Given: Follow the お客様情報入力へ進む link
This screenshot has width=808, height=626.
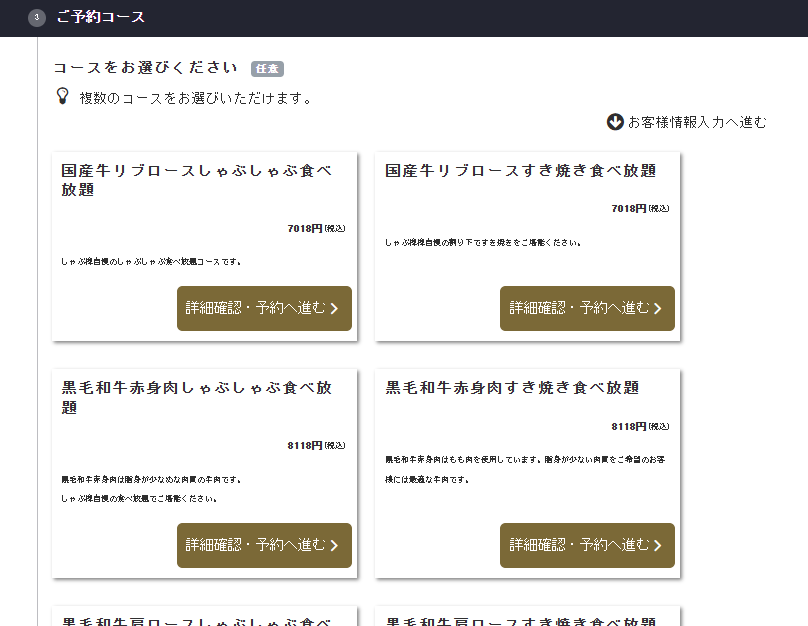Looking at the screenshot, I should 687,122.
